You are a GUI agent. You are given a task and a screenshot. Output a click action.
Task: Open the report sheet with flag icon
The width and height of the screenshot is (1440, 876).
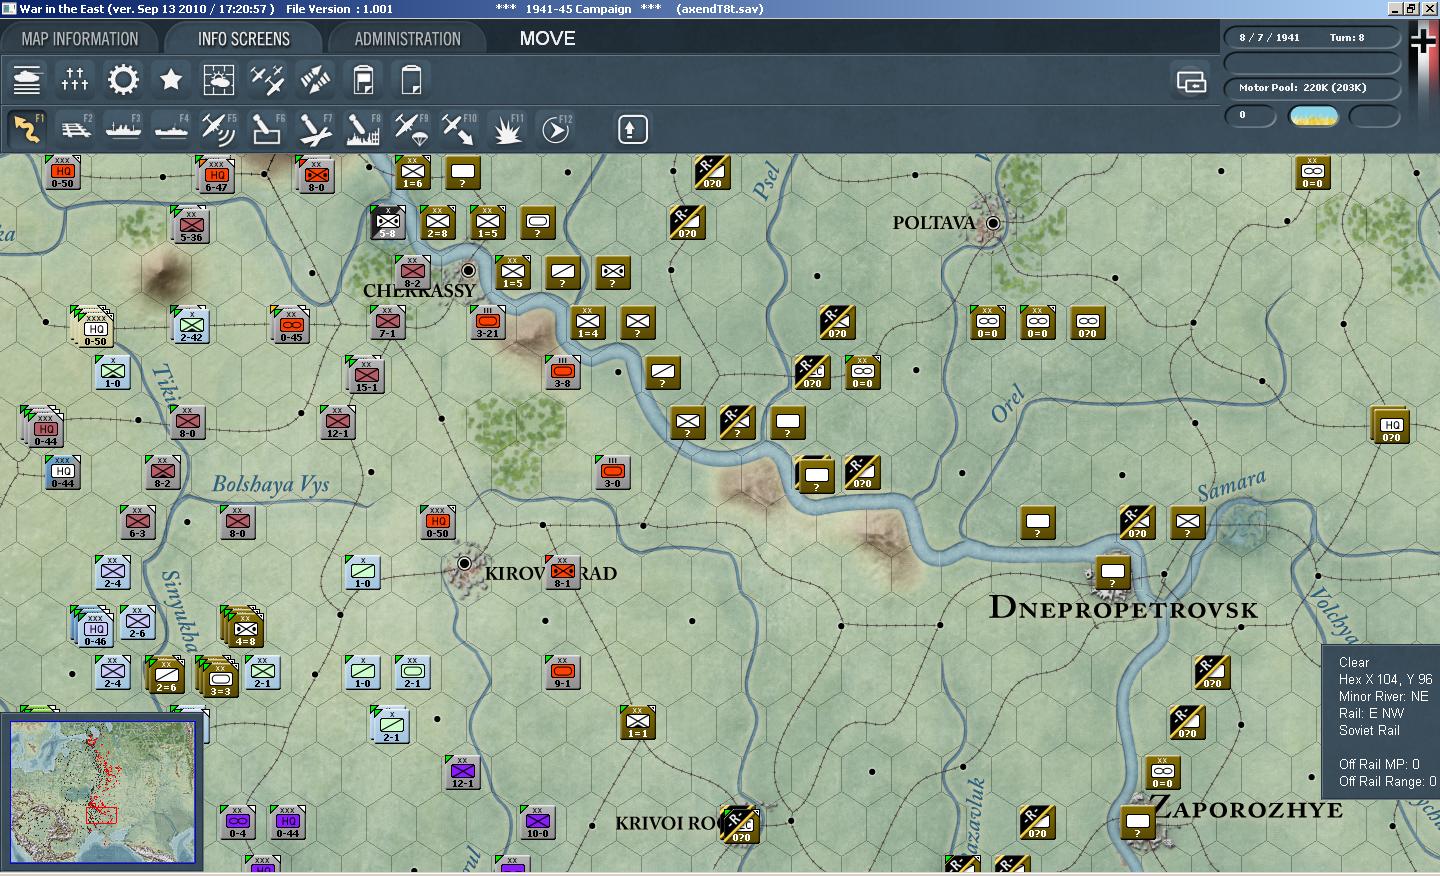pyautogui.click(x=363, y=79)
